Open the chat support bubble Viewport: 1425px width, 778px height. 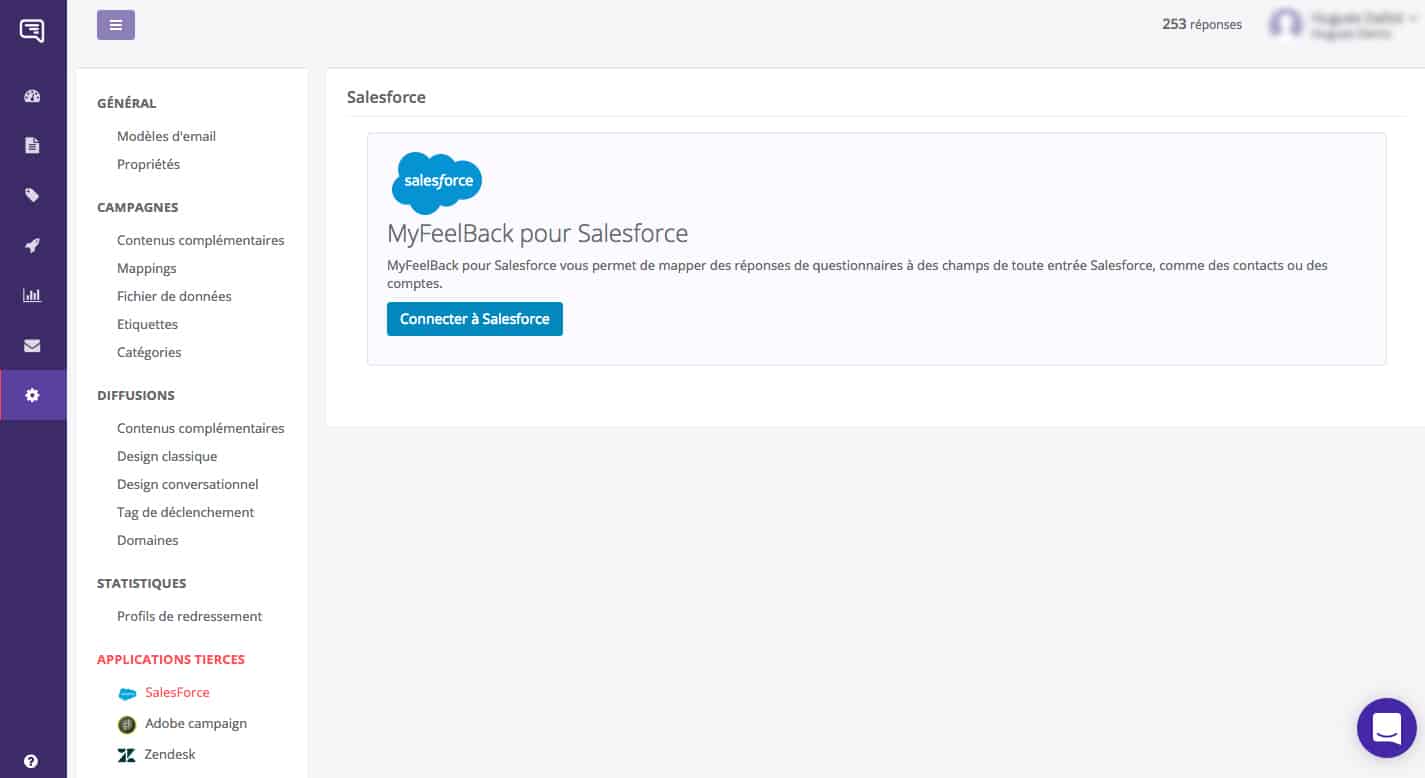[1387, 728]
